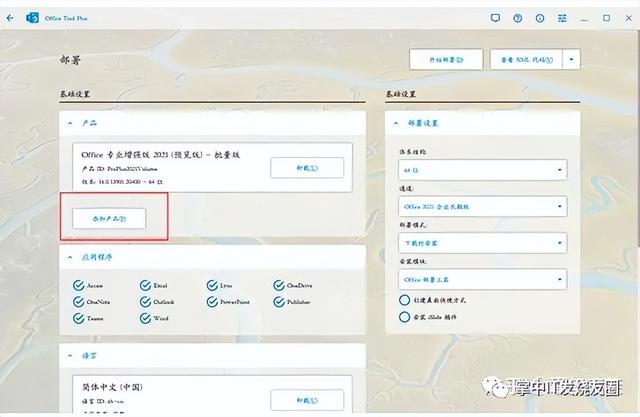
Task: Open the feedback message icon
Action: tap(495, 18)
